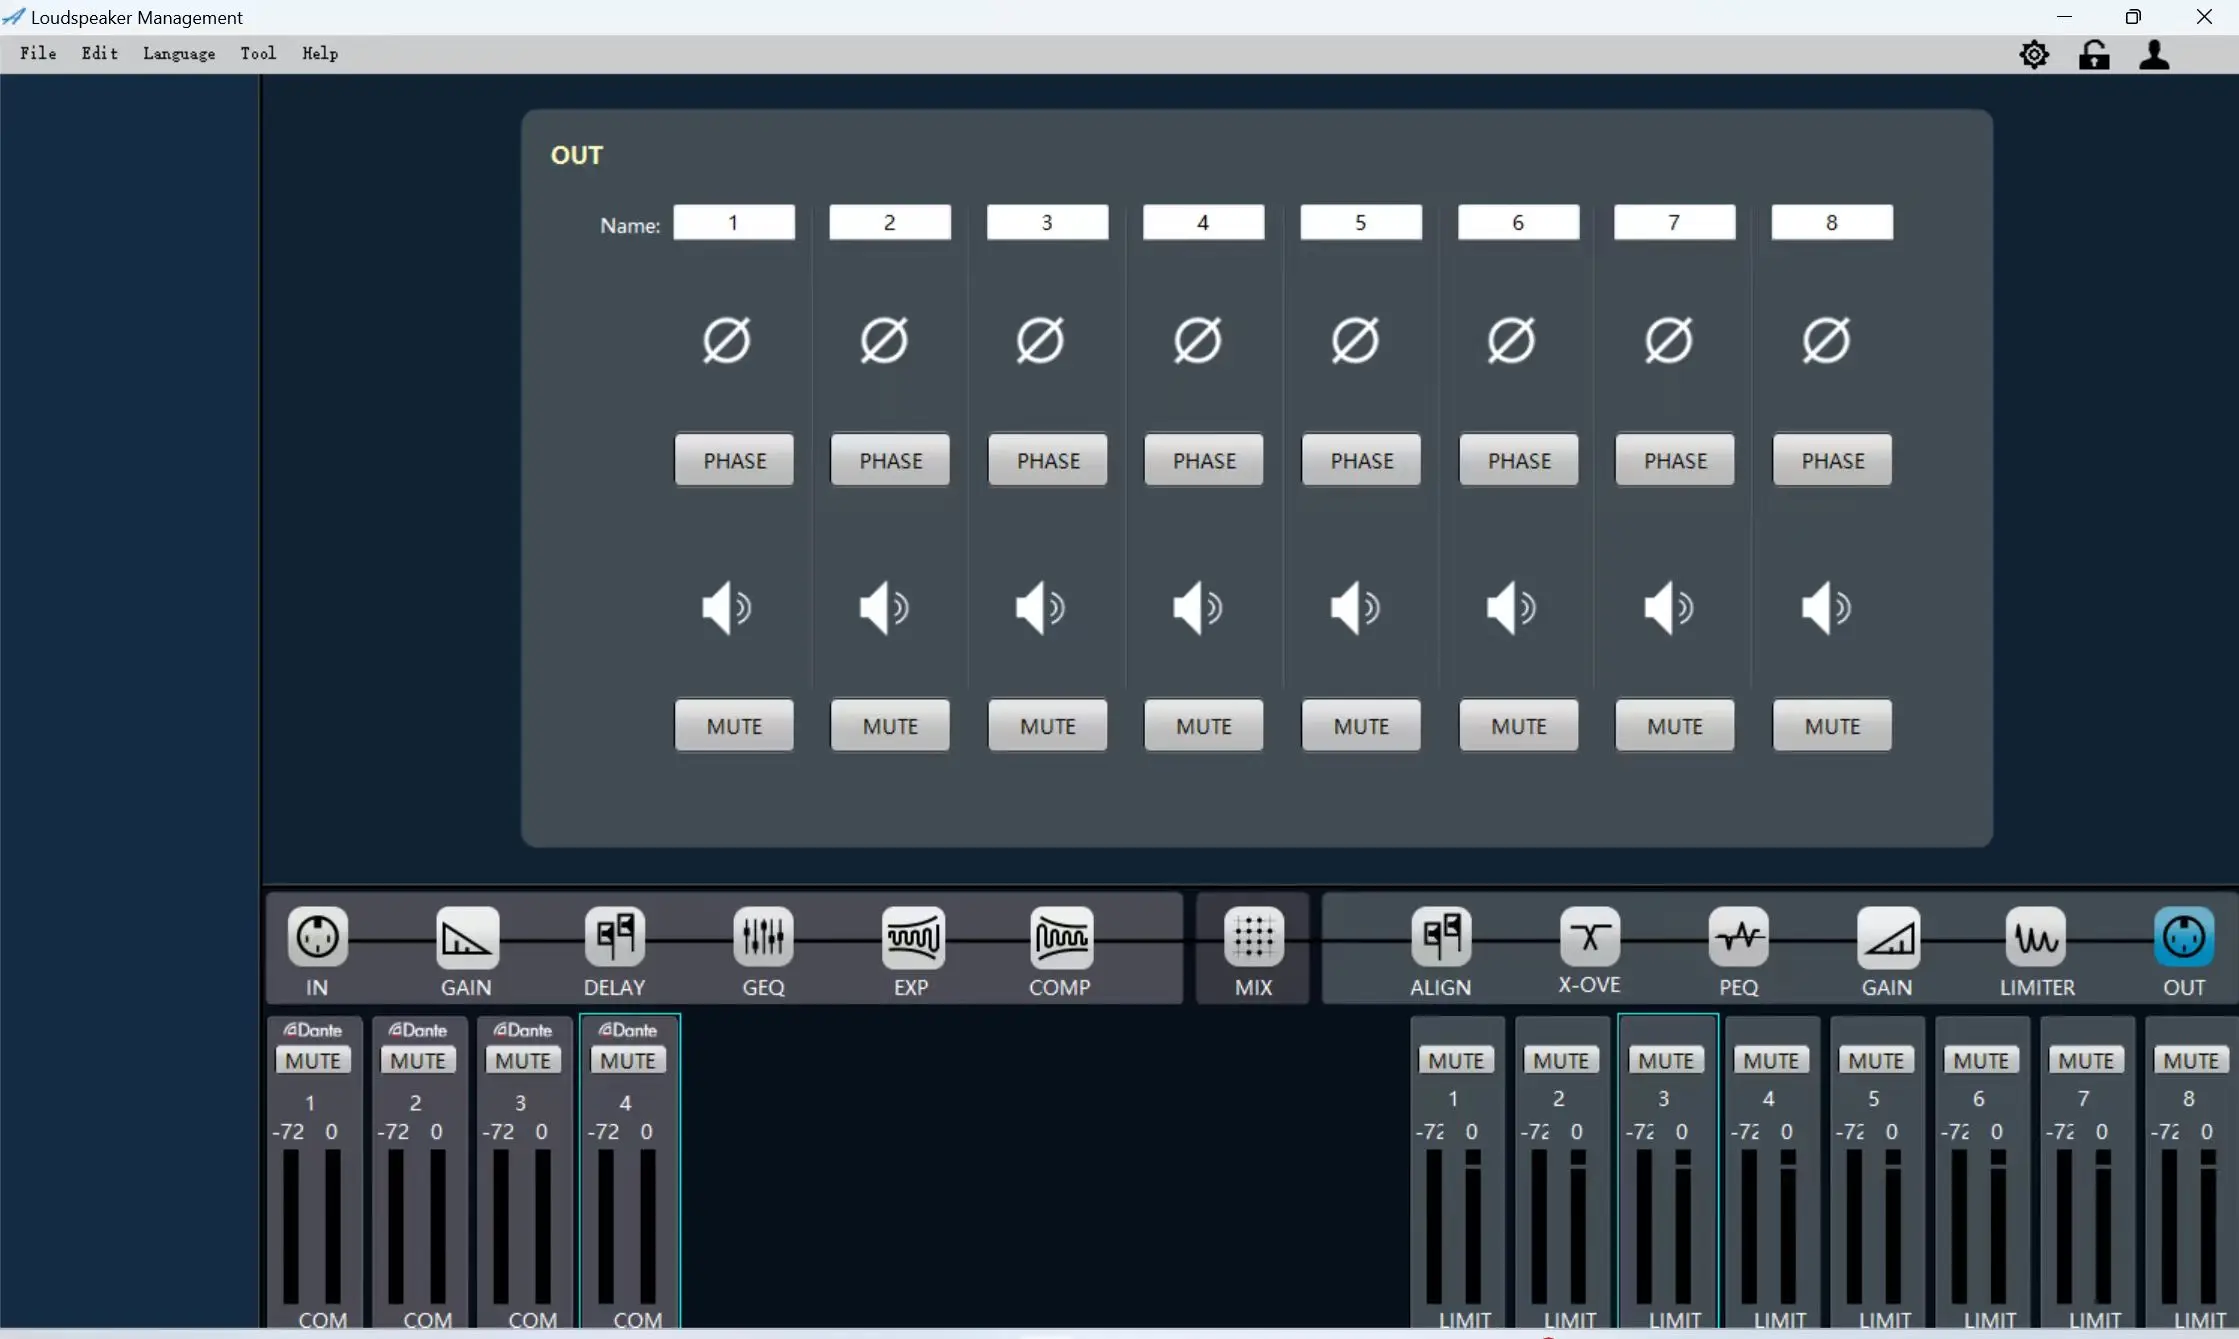This screenshot has width=2239, height=1339.
Task: Toggle PHASE button for output 3
Action: (x=1048, y=460)
